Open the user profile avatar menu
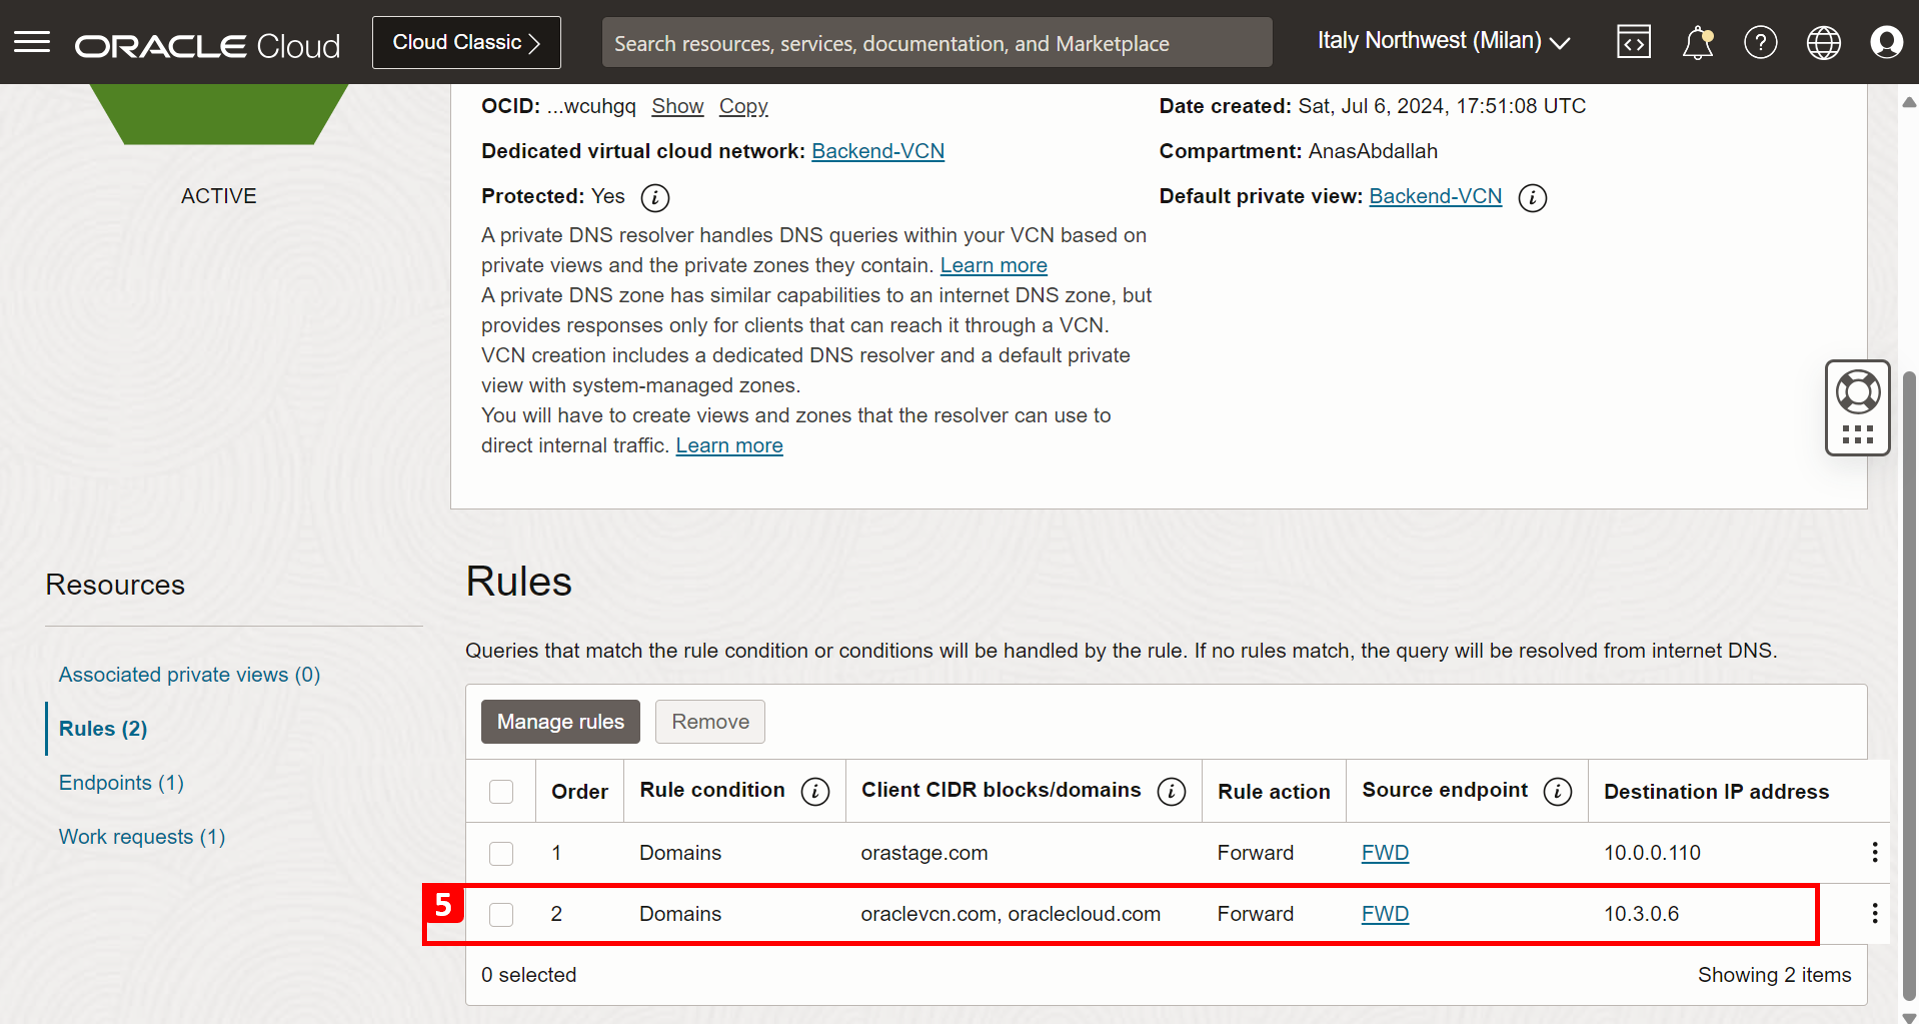The width and height of the screenshot is (1919, 1024). [x=1887, y=42]
